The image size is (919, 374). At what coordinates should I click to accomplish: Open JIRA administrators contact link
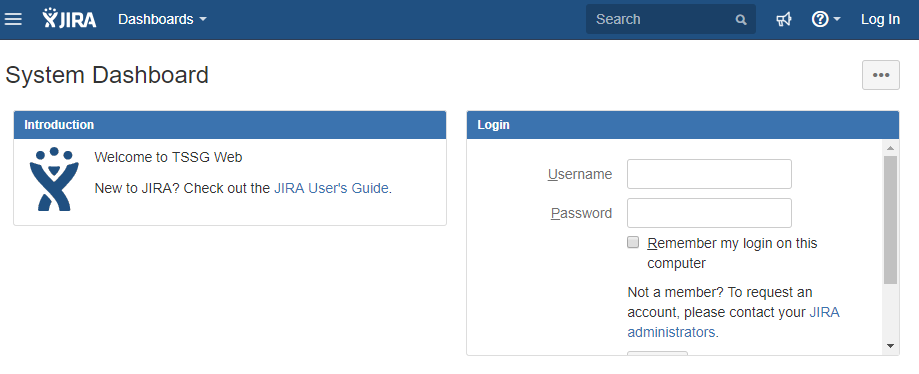(x=733, y=322)
